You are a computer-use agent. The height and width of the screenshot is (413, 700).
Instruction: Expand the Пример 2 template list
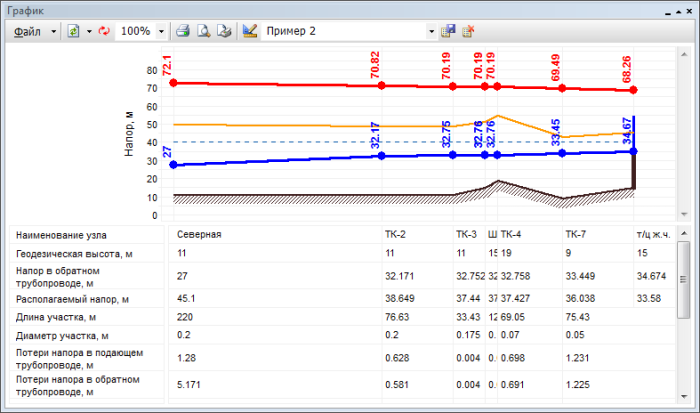(432, 31)
